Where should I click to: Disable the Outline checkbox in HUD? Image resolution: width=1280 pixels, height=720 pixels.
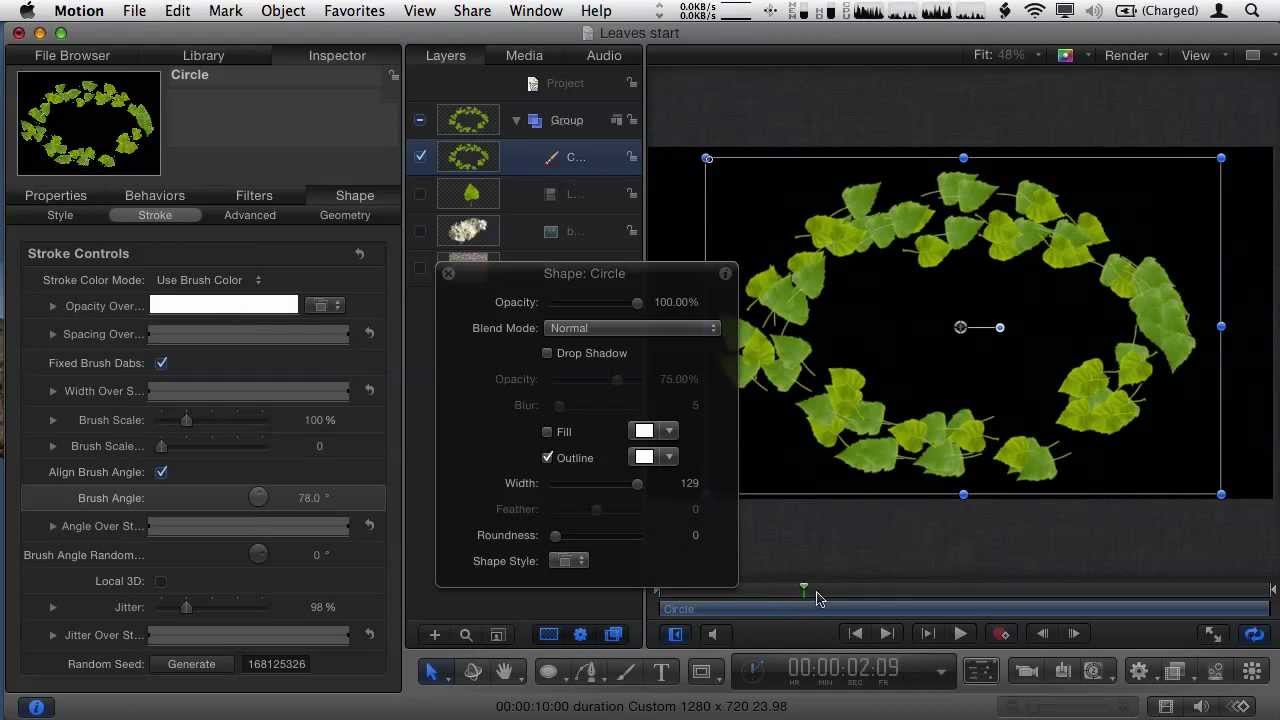[x=547, y=457]
